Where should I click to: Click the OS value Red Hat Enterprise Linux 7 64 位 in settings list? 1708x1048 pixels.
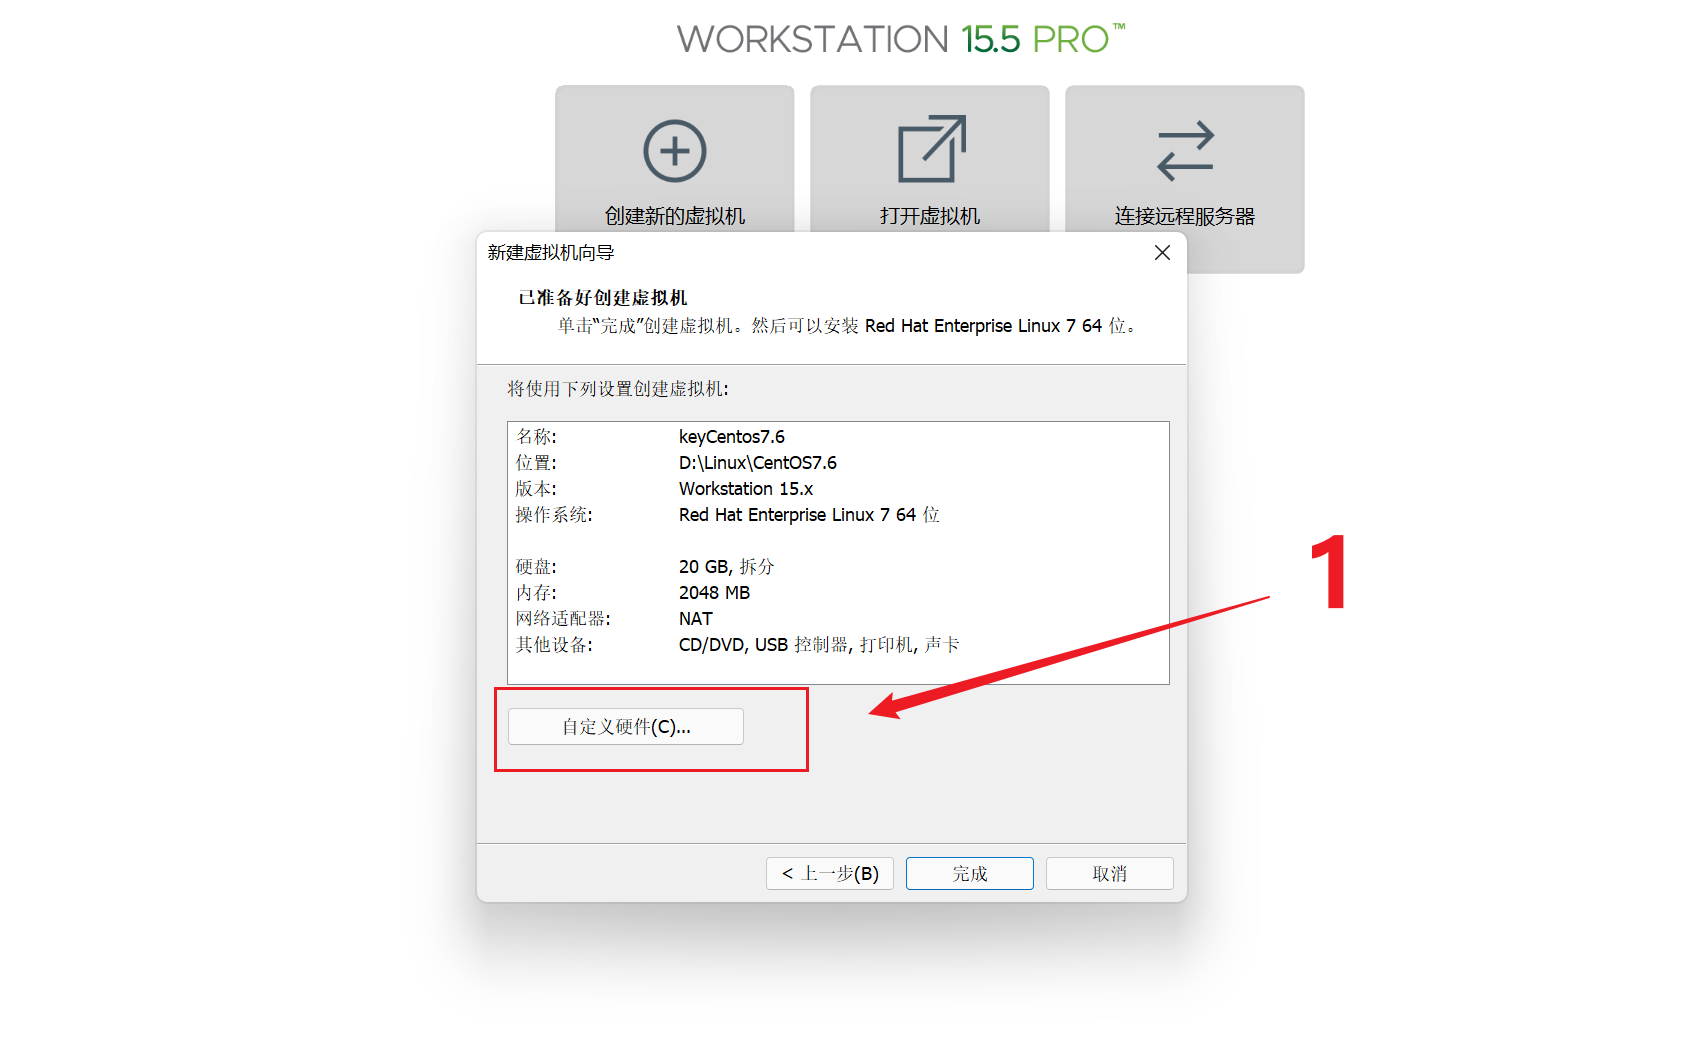(809, 515)
